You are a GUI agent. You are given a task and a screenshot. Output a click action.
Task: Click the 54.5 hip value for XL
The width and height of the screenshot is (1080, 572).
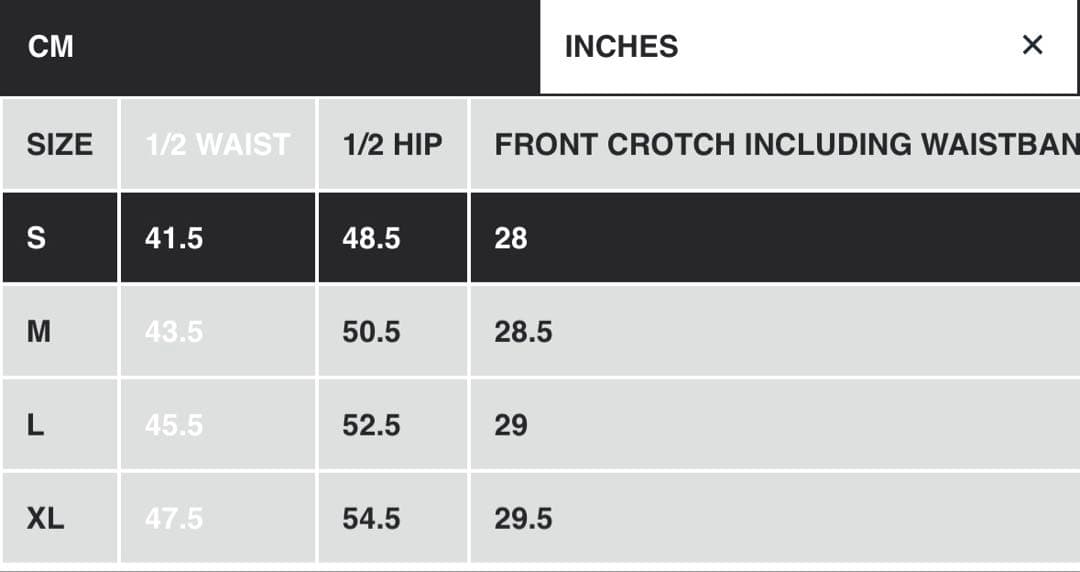tap(371, 518)
